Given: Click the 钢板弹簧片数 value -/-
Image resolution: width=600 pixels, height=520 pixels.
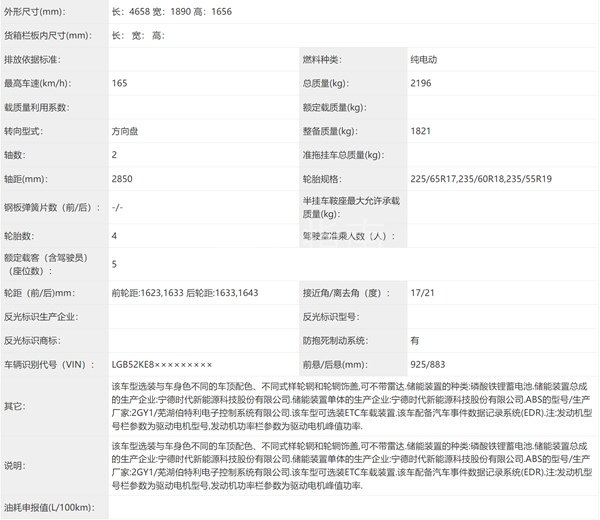Looking at the screenshot, I should pyautogui.click(x=118, y=208).
